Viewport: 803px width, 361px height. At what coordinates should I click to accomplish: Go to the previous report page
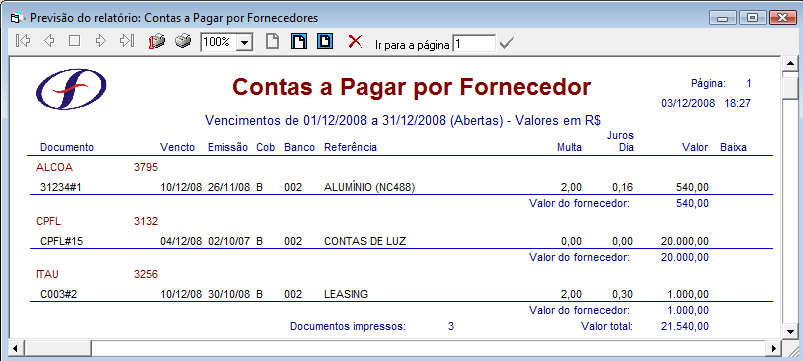(x=49, y=41)
